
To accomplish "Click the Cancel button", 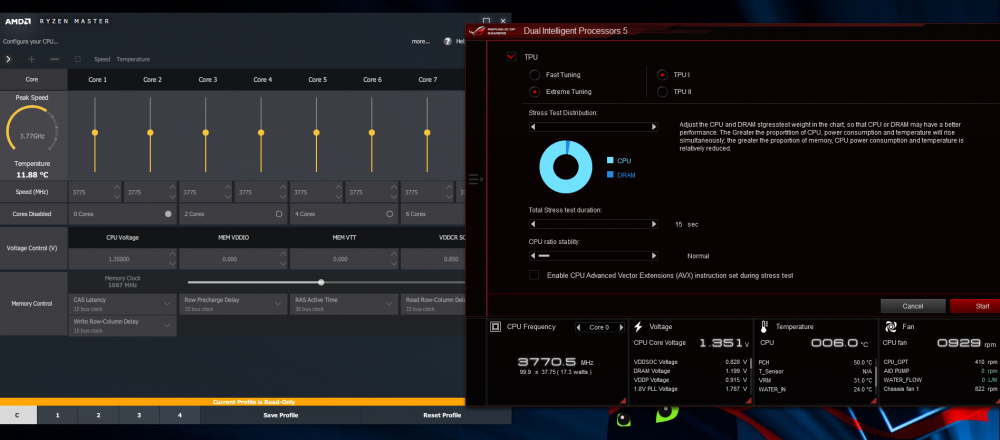I will tap(913, 306).
